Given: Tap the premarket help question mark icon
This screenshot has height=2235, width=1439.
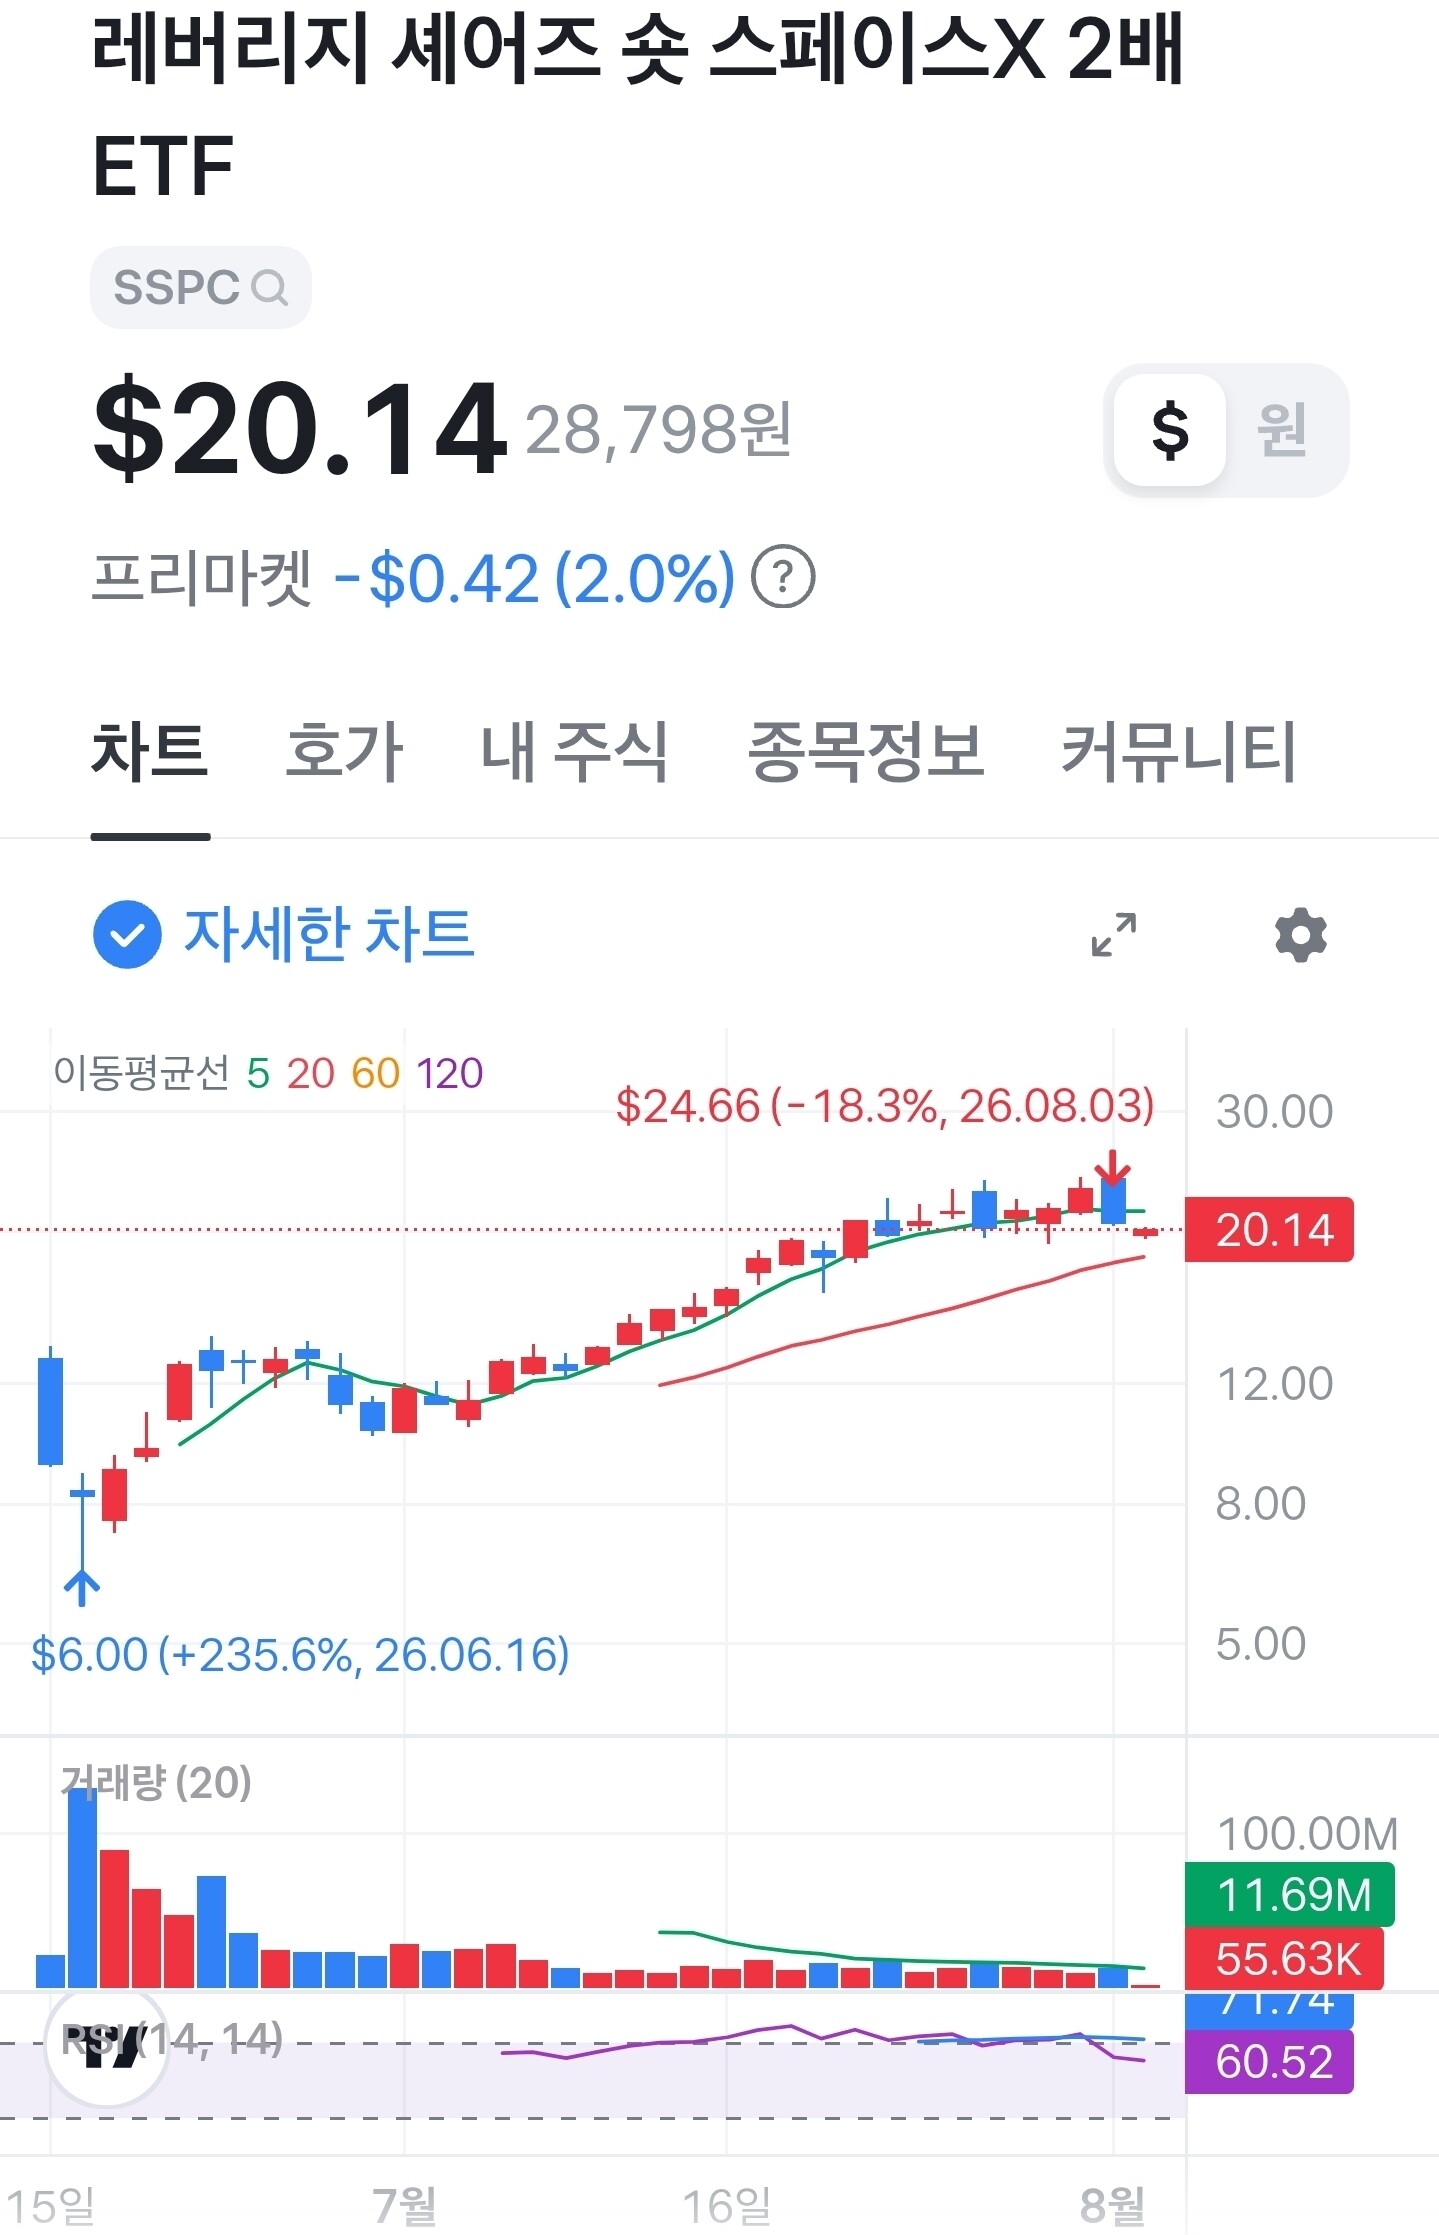Looking at the screenshot, I should [x=783, y=577].
